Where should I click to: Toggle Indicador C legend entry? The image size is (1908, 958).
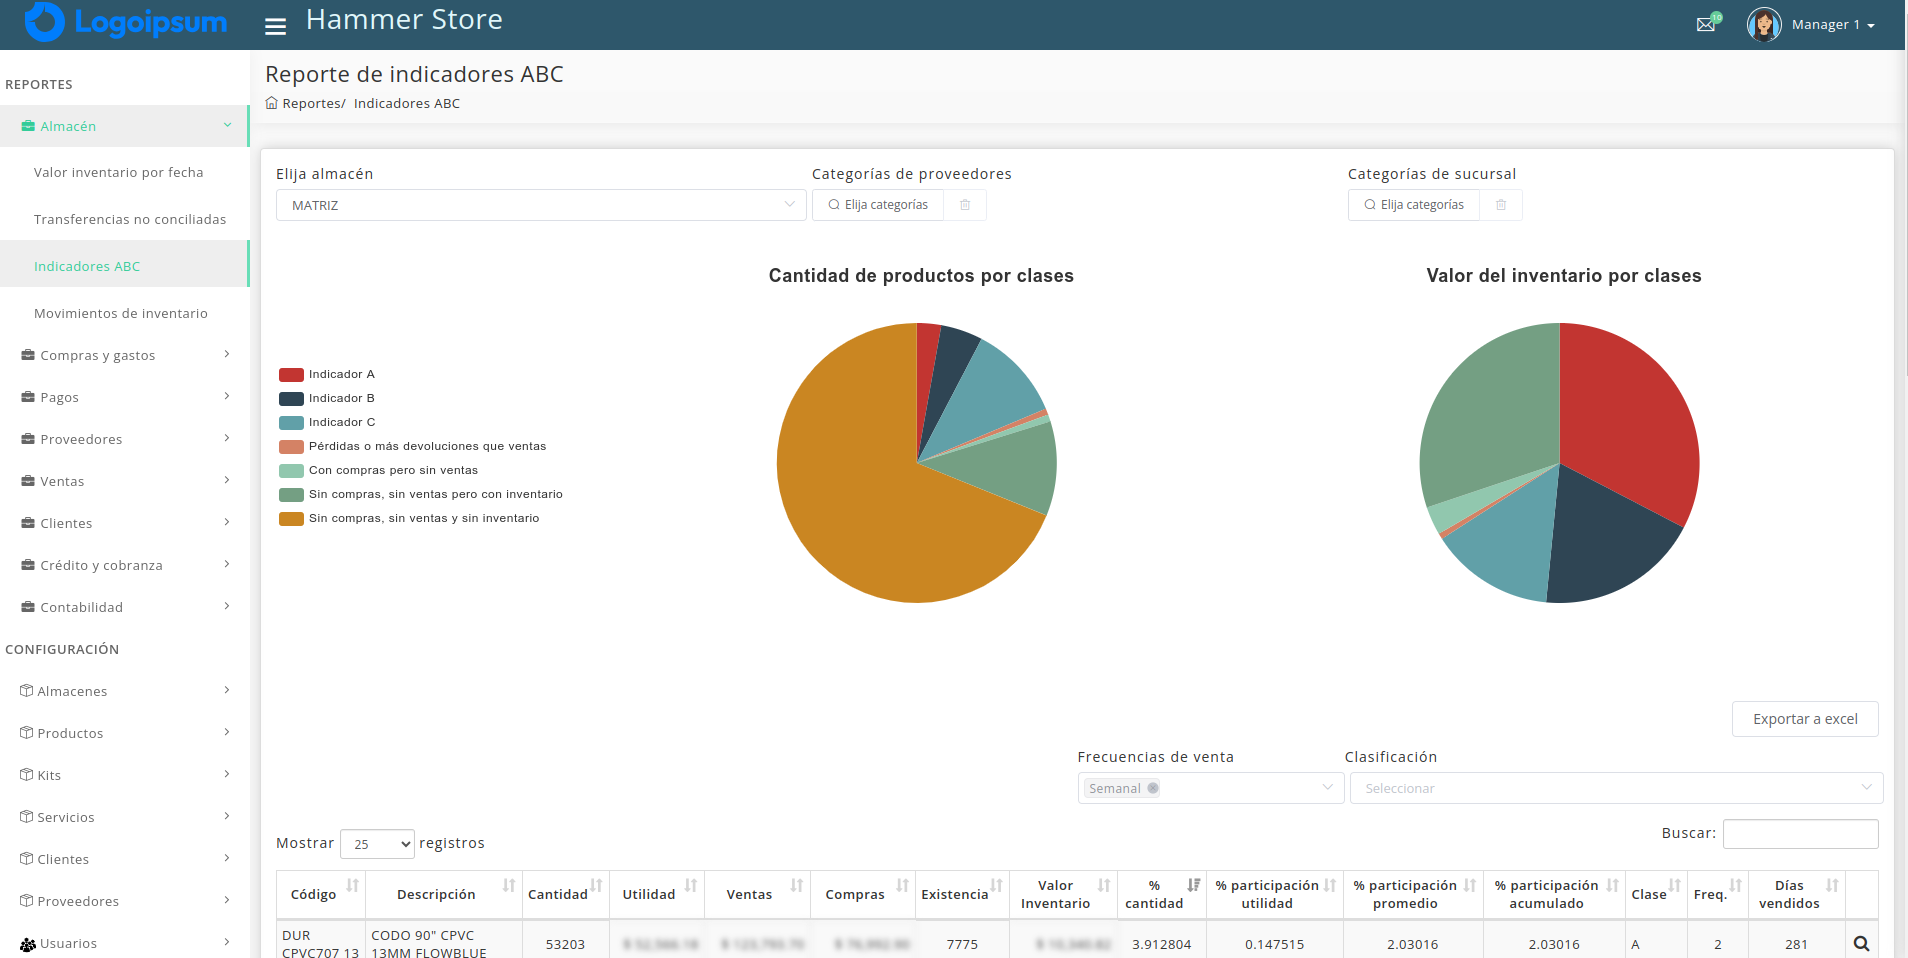click(327, 422)
